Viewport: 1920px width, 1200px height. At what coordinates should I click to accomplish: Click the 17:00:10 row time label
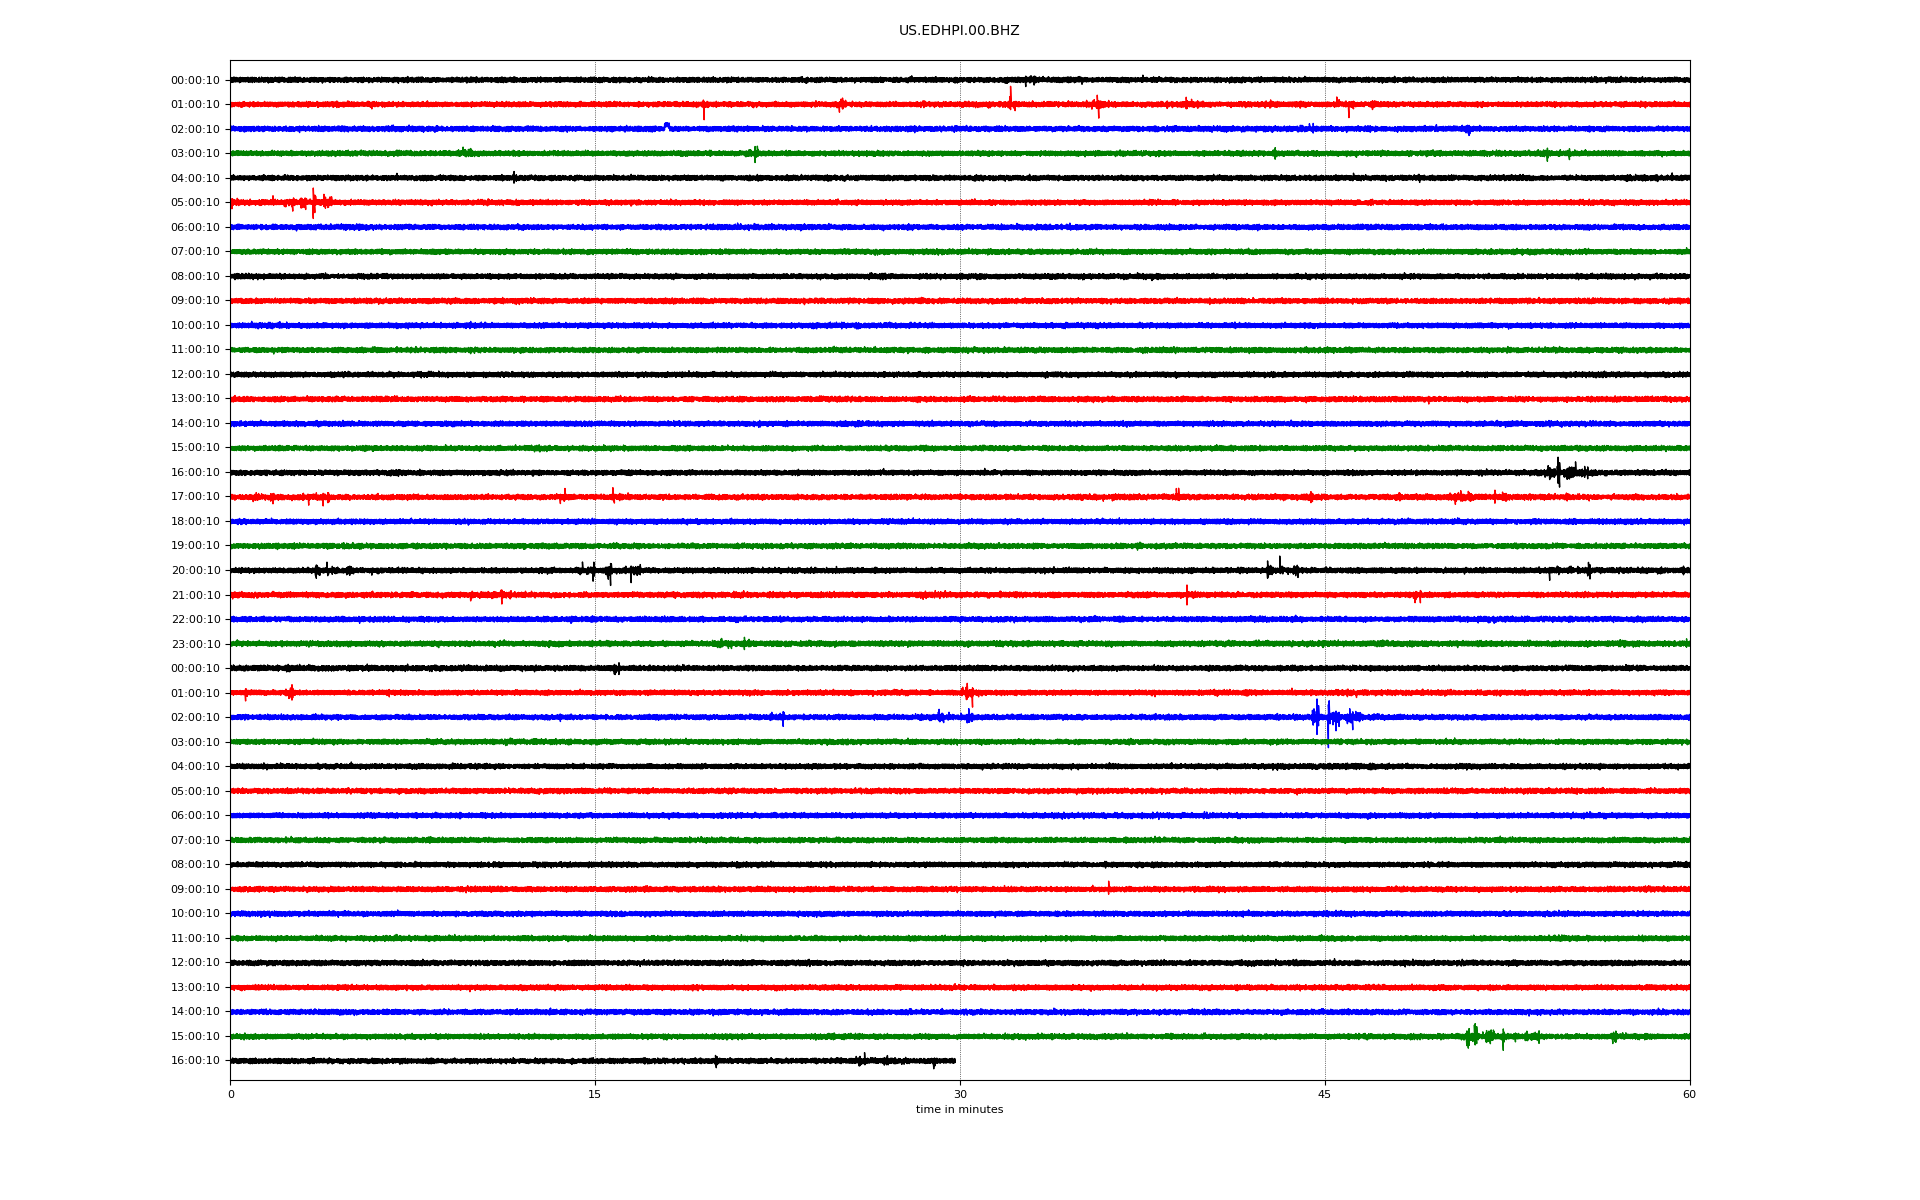(x=195, y=497)
